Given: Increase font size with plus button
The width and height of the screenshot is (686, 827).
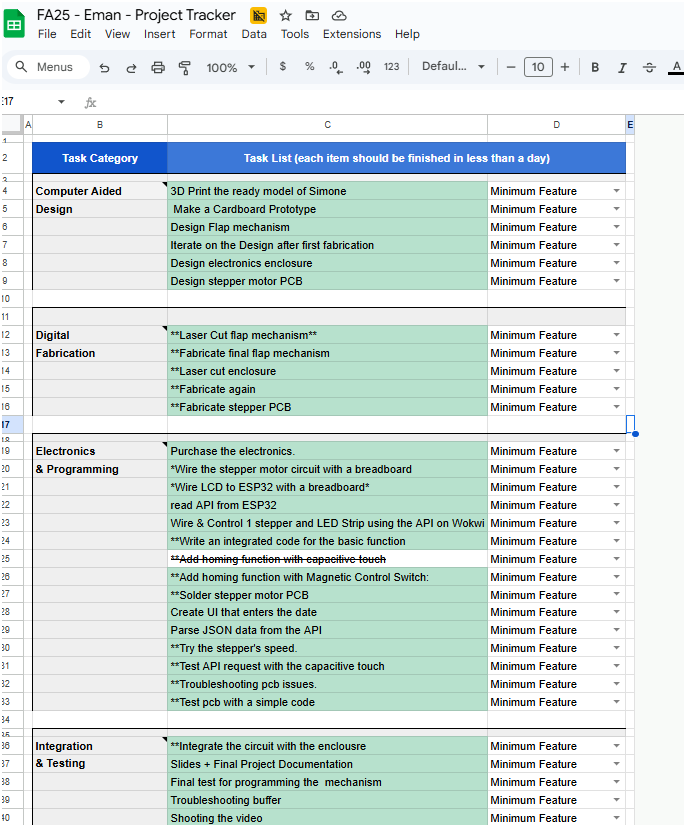Looking at the screenshot, I should click(x=565, y=67).
